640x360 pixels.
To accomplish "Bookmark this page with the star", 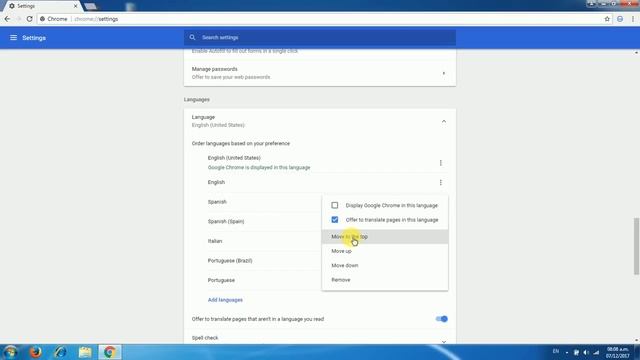I will coord(607,19).
